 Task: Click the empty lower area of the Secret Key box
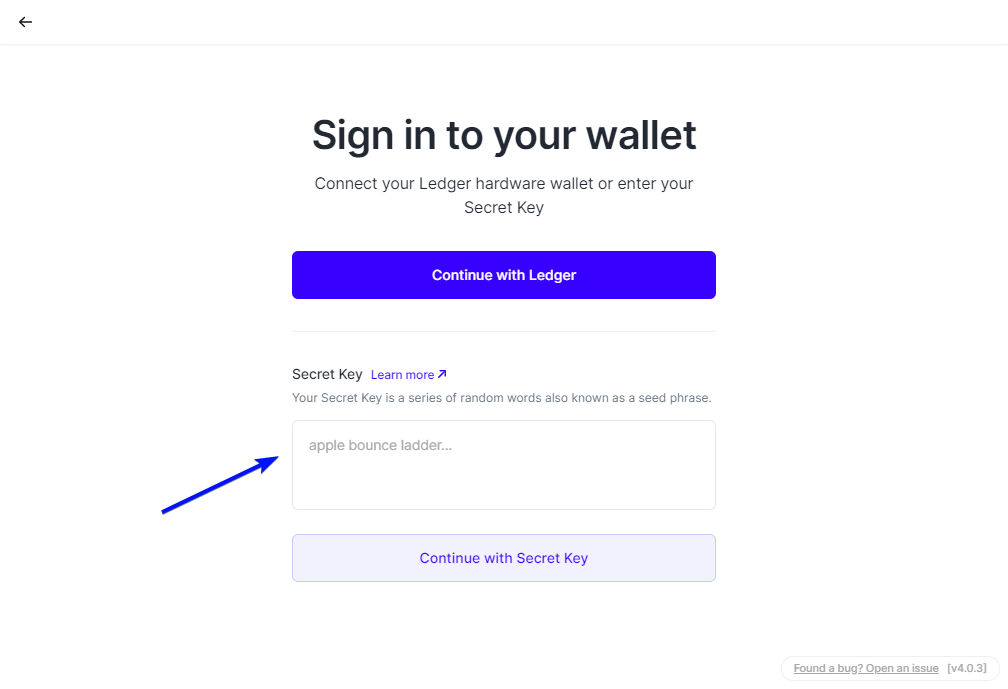[503, 488]
